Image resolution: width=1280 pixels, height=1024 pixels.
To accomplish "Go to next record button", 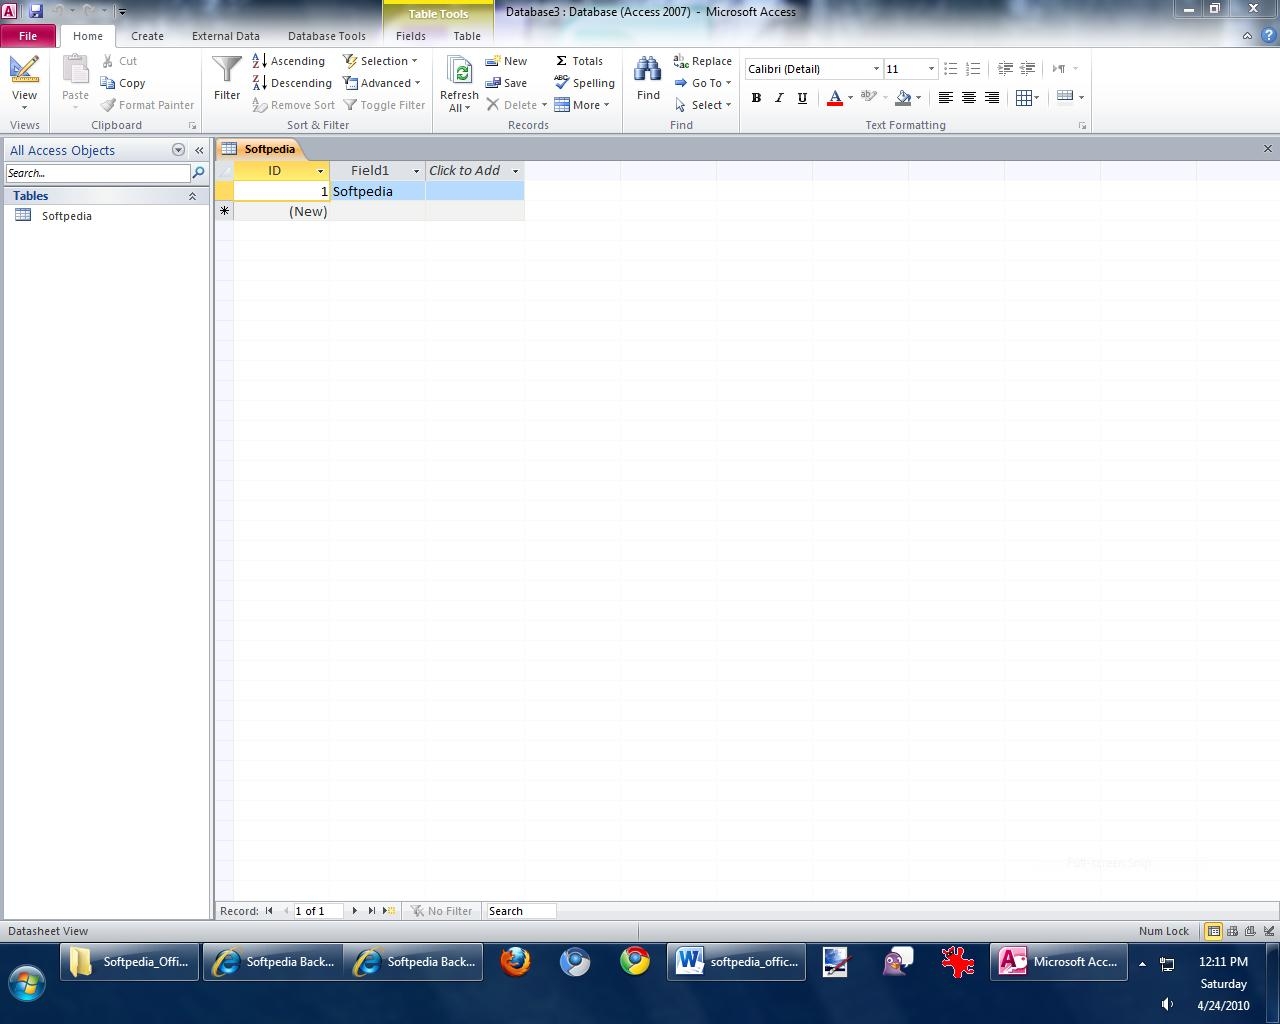I will [x=354, y=911].
